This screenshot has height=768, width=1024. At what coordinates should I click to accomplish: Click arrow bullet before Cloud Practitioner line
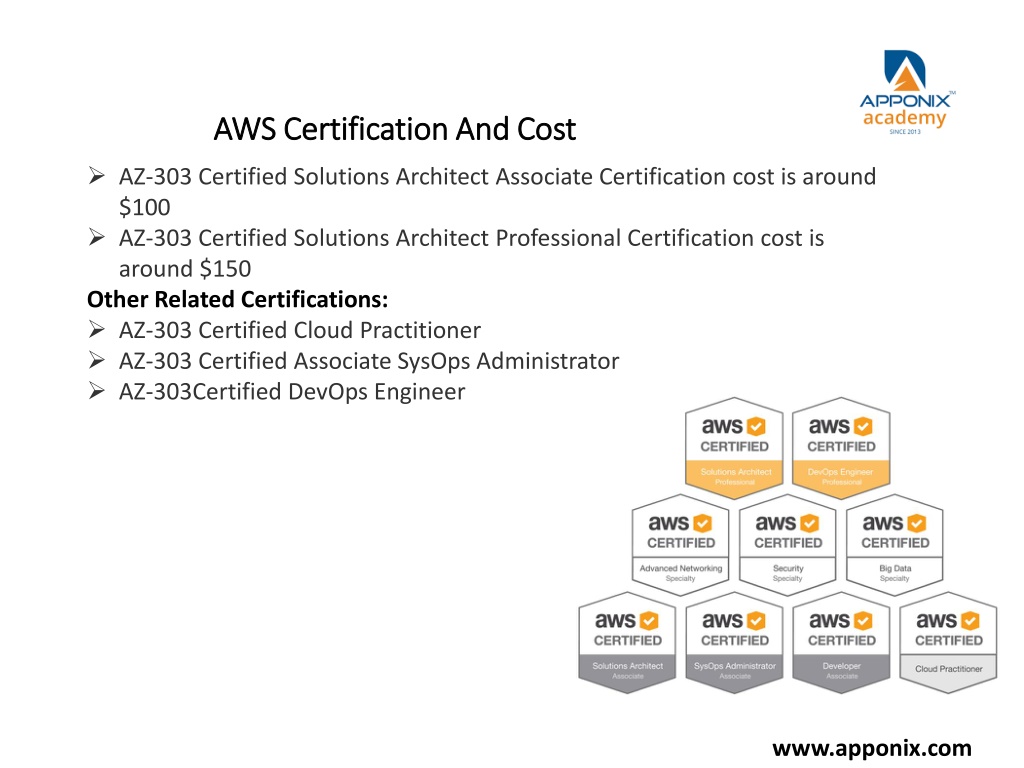click(x=97, y=329)
